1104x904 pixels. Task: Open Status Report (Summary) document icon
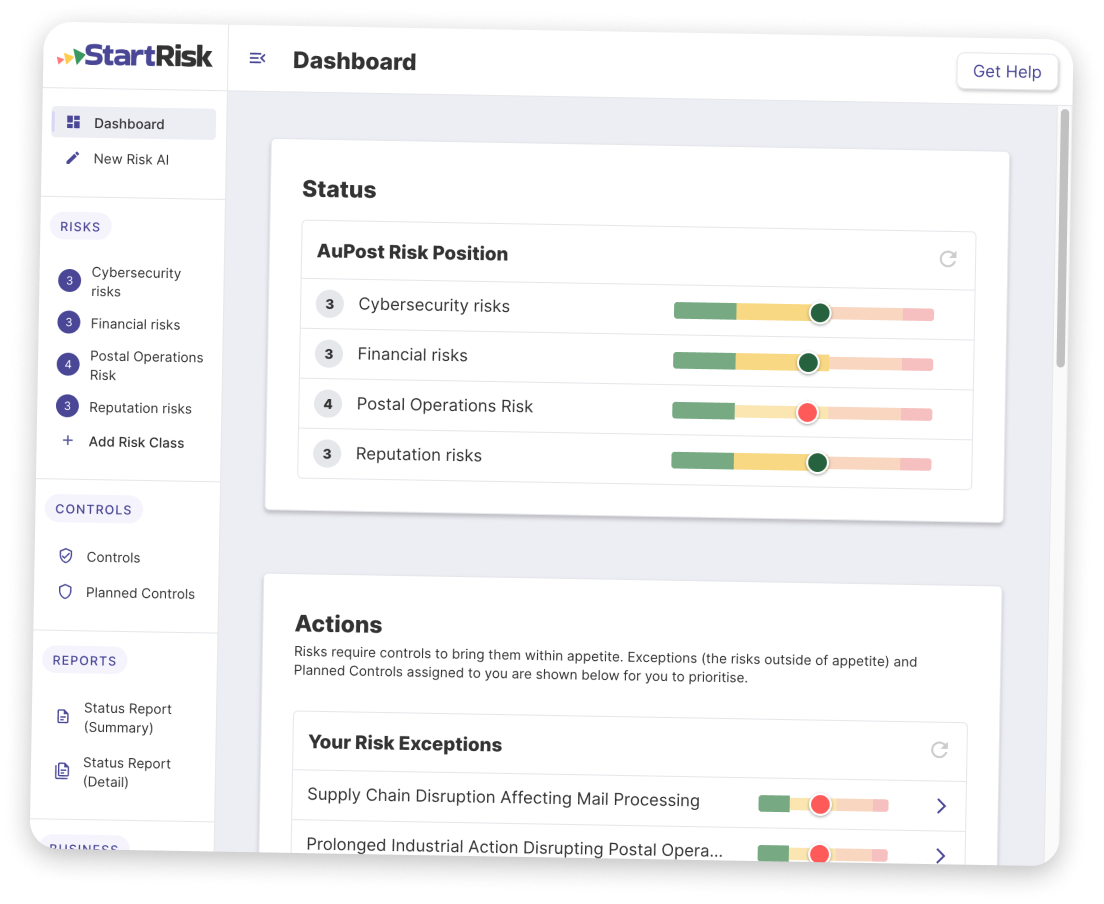tap(62, 717)
